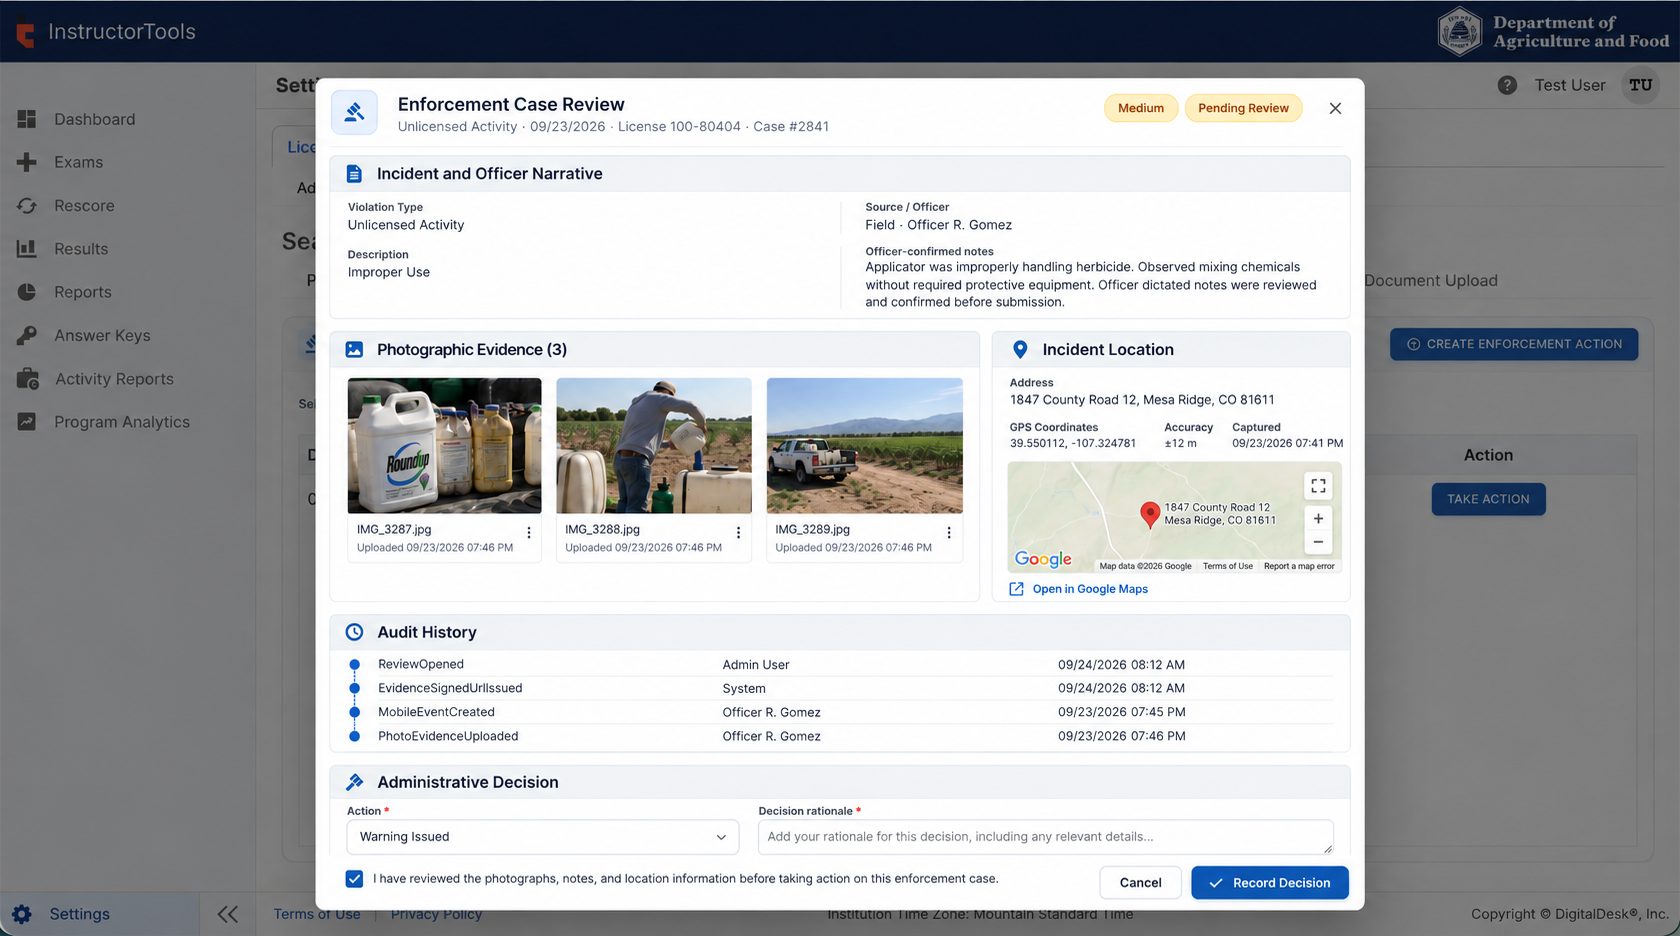The image size is (1680, 936).
Task: Click into the Decision rationale field
Action: coord(1046,837)
